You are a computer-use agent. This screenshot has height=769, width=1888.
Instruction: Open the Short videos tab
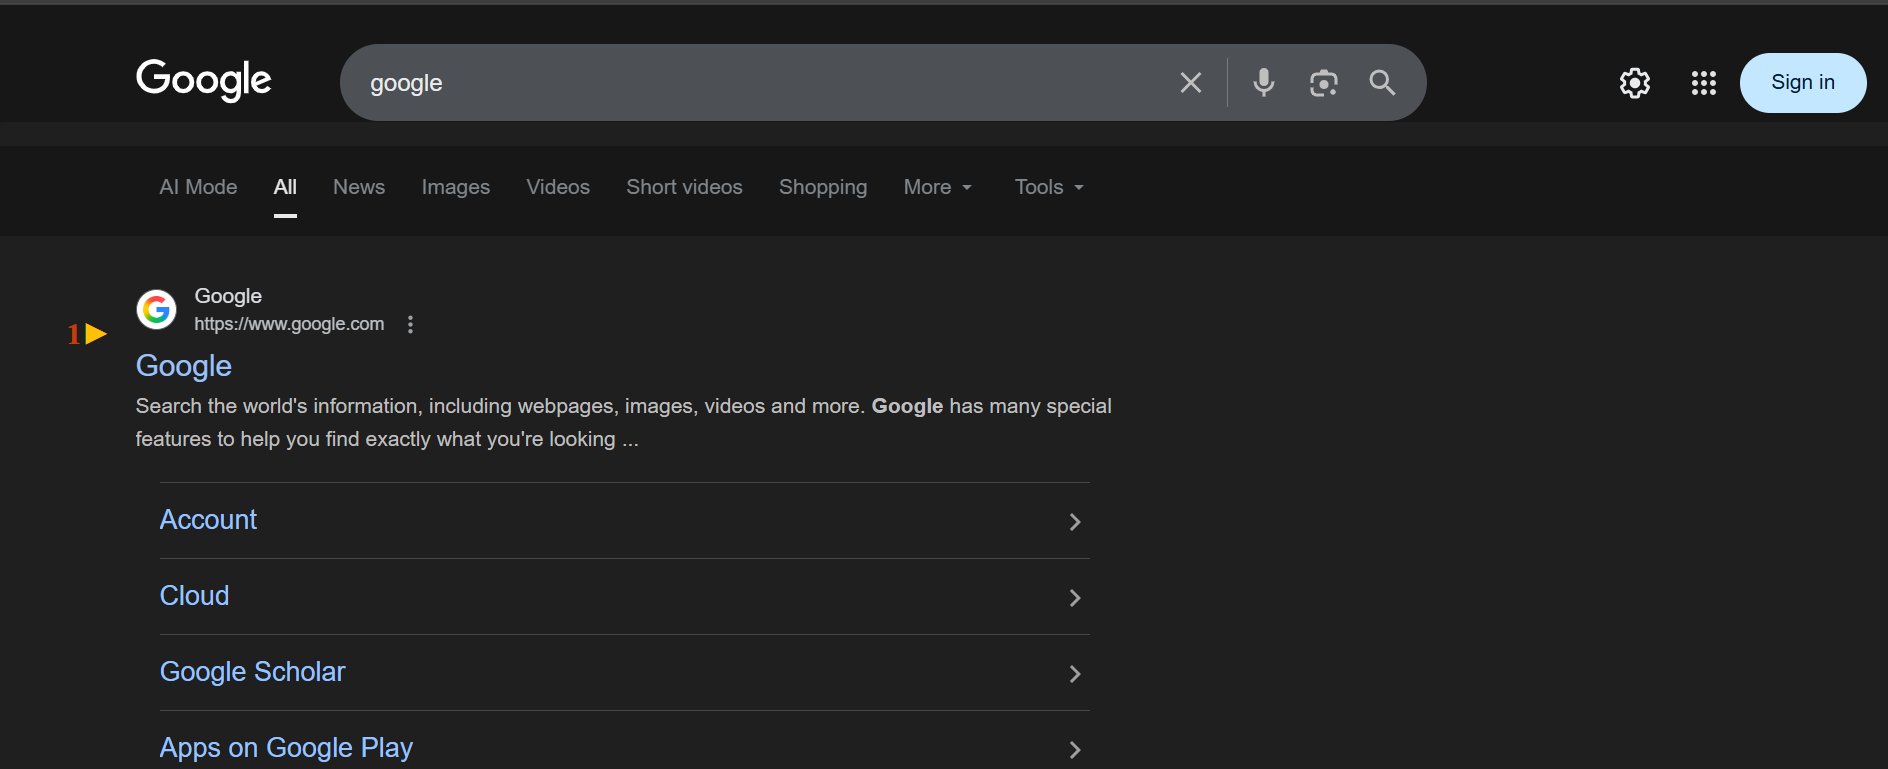point(684,187)
